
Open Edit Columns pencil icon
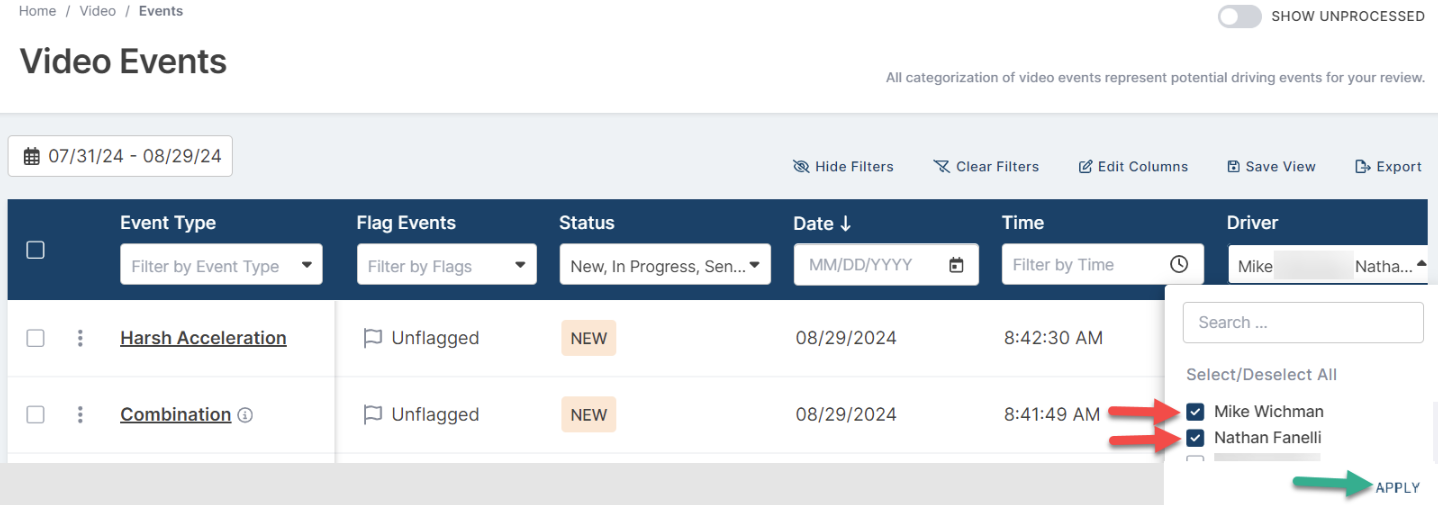pyautogui.click(x=1085, y=167)
